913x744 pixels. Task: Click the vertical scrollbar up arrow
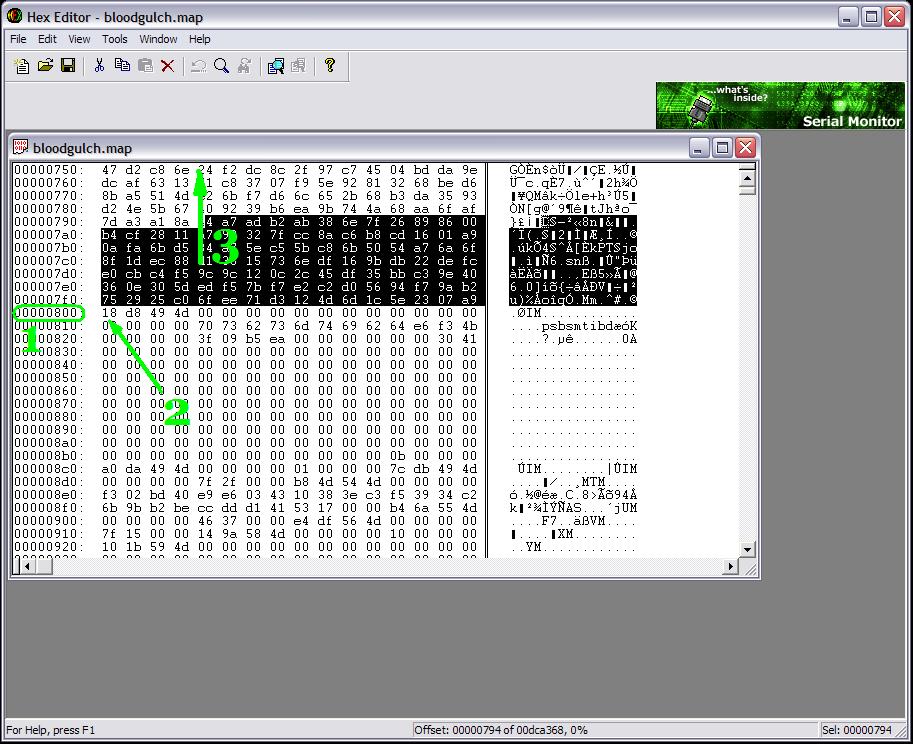(x=748, y=177)
